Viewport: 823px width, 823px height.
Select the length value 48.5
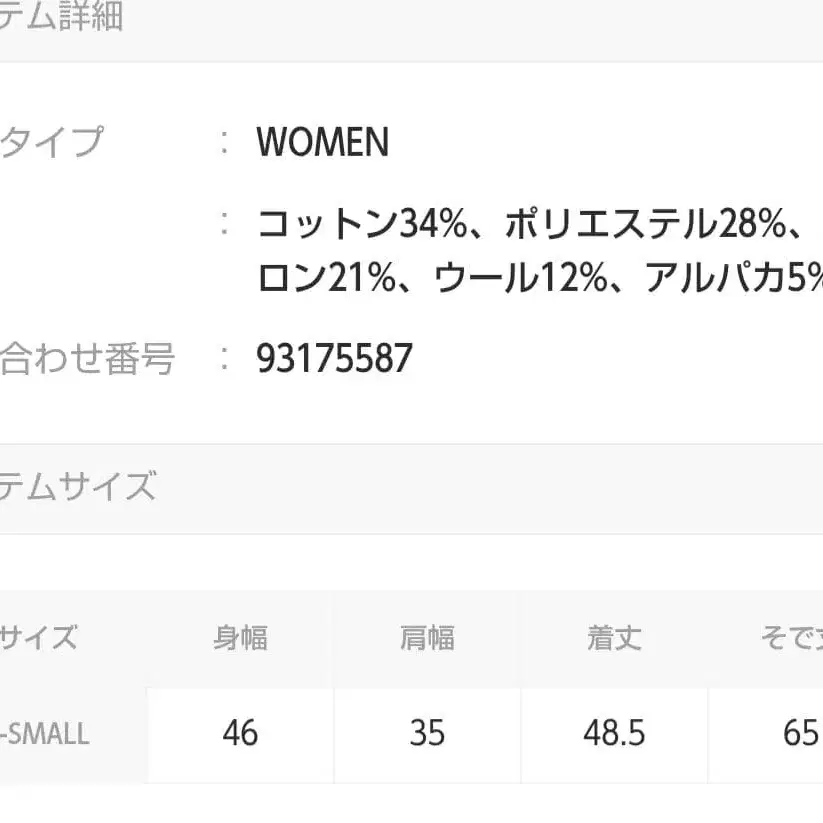click(x=611, y=735)
